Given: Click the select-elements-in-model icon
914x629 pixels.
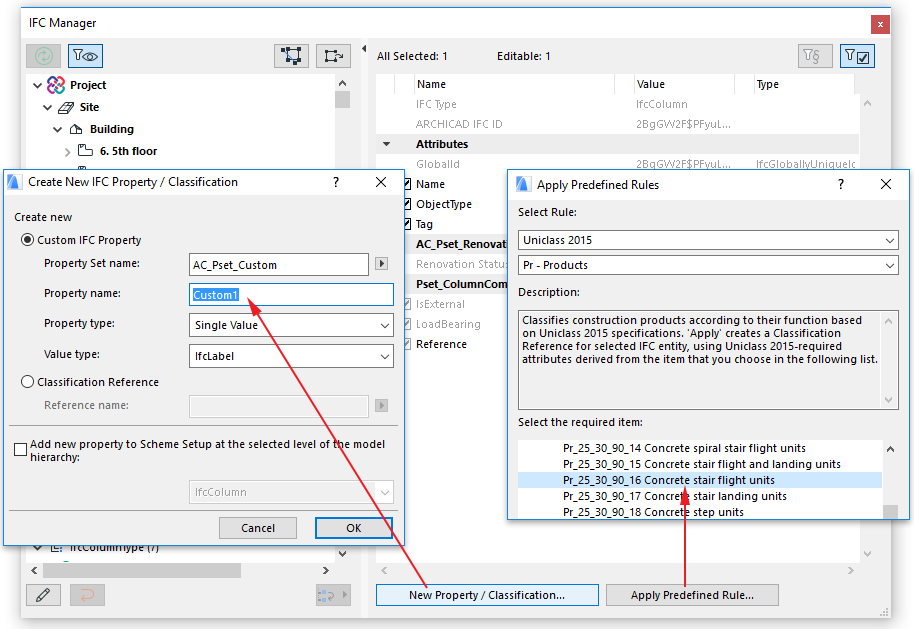Looking at the screenshot, I should [x=291, y=56].
